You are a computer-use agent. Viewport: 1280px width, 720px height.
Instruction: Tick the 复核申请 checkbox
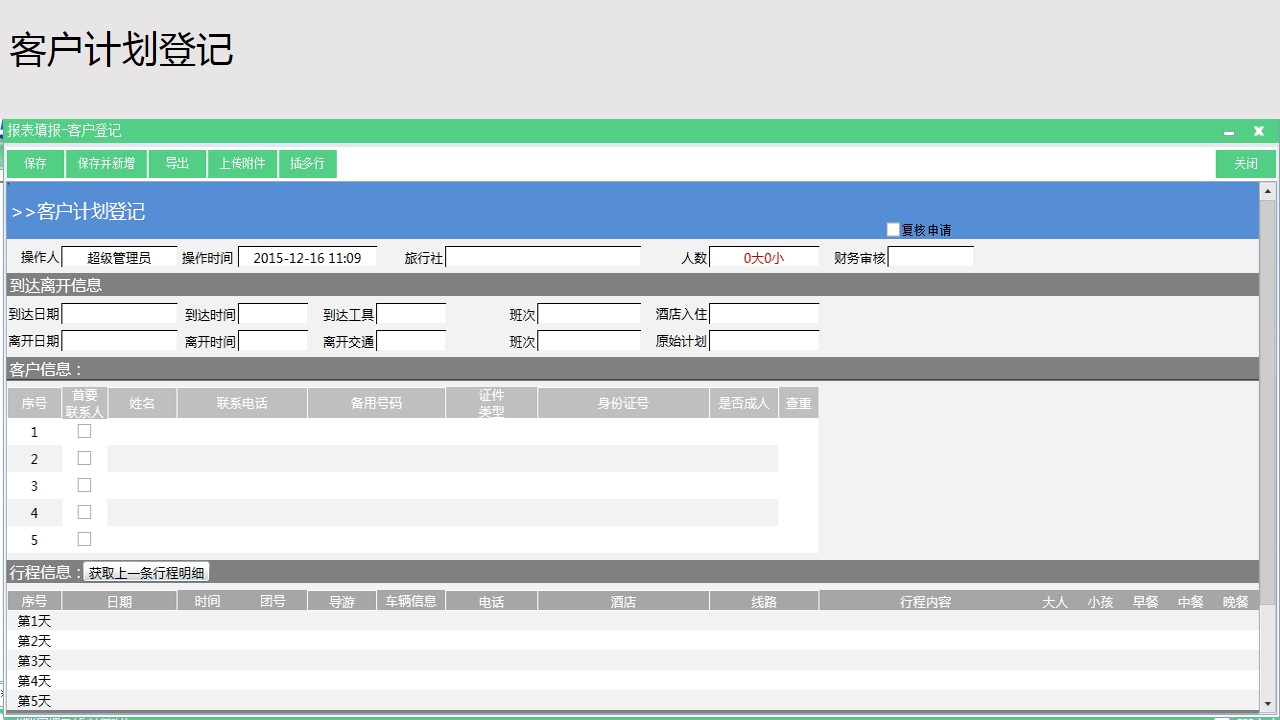[894, 230]
